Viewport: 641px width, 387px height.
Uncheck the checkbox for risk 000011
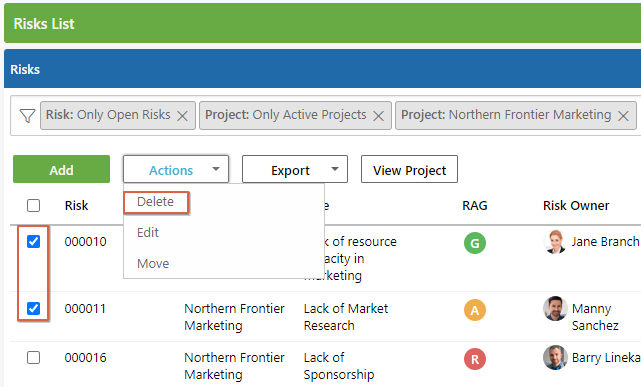(34, 309)
